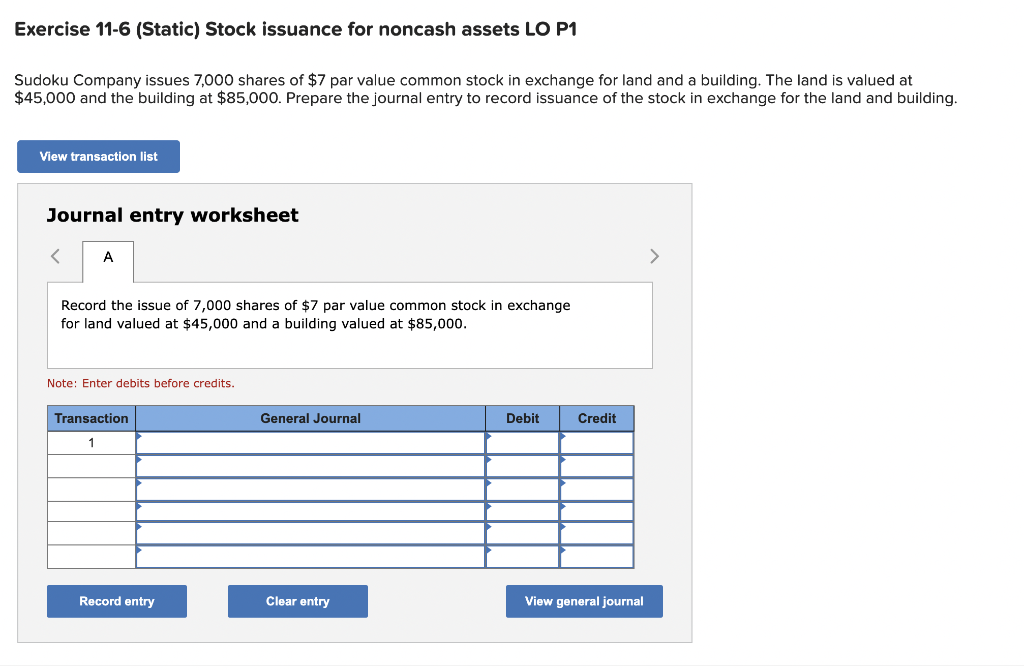The image size is (1024, 670).
Task: Click the right navigation chevron
Action: click(655, 256)
